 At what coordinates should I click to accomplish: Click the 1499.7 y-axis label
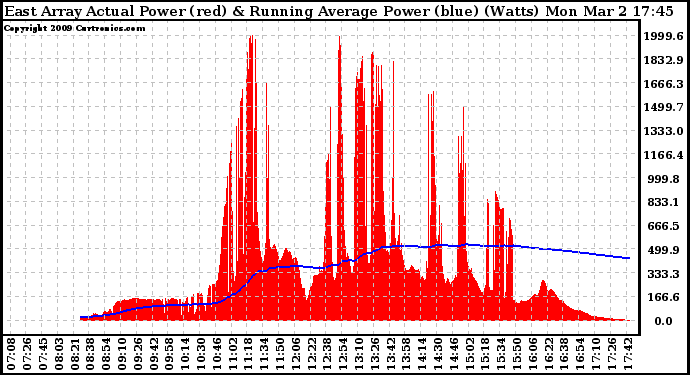click(x=664, y=107)
